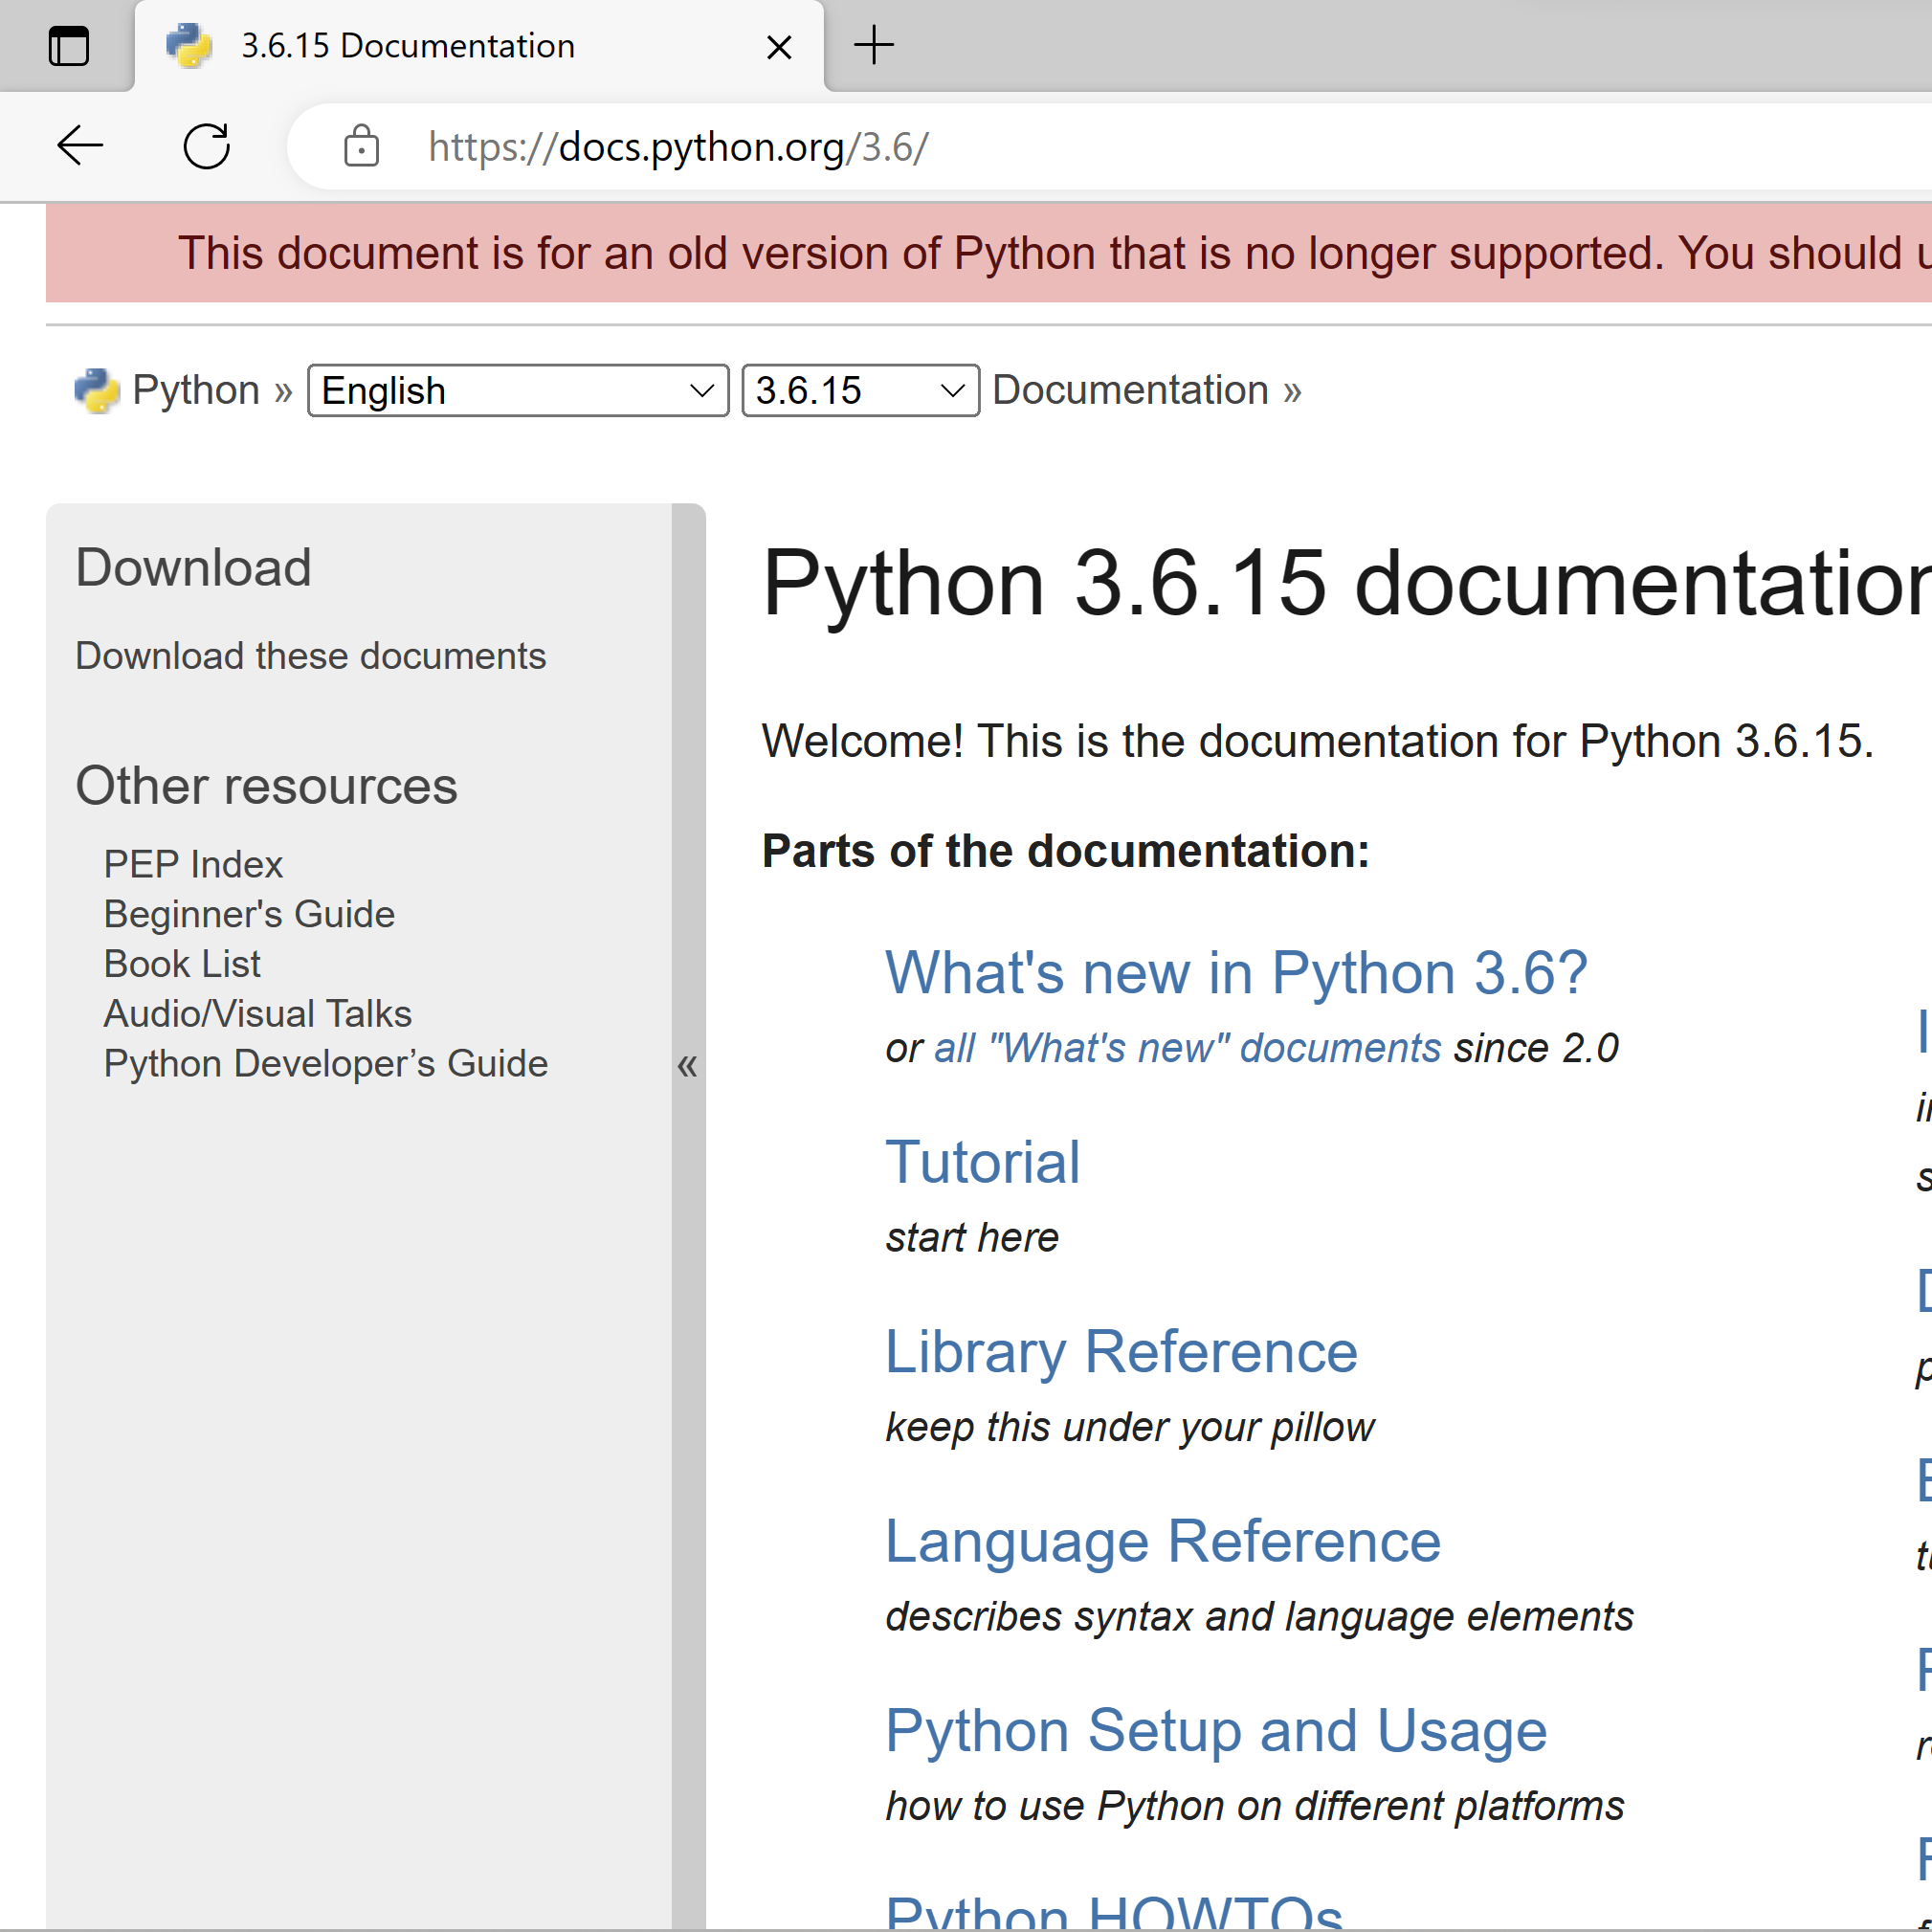This screenshot has height=1932, width=1932.
Task: Open What's new in Python 3.6
Action: 1235,972
